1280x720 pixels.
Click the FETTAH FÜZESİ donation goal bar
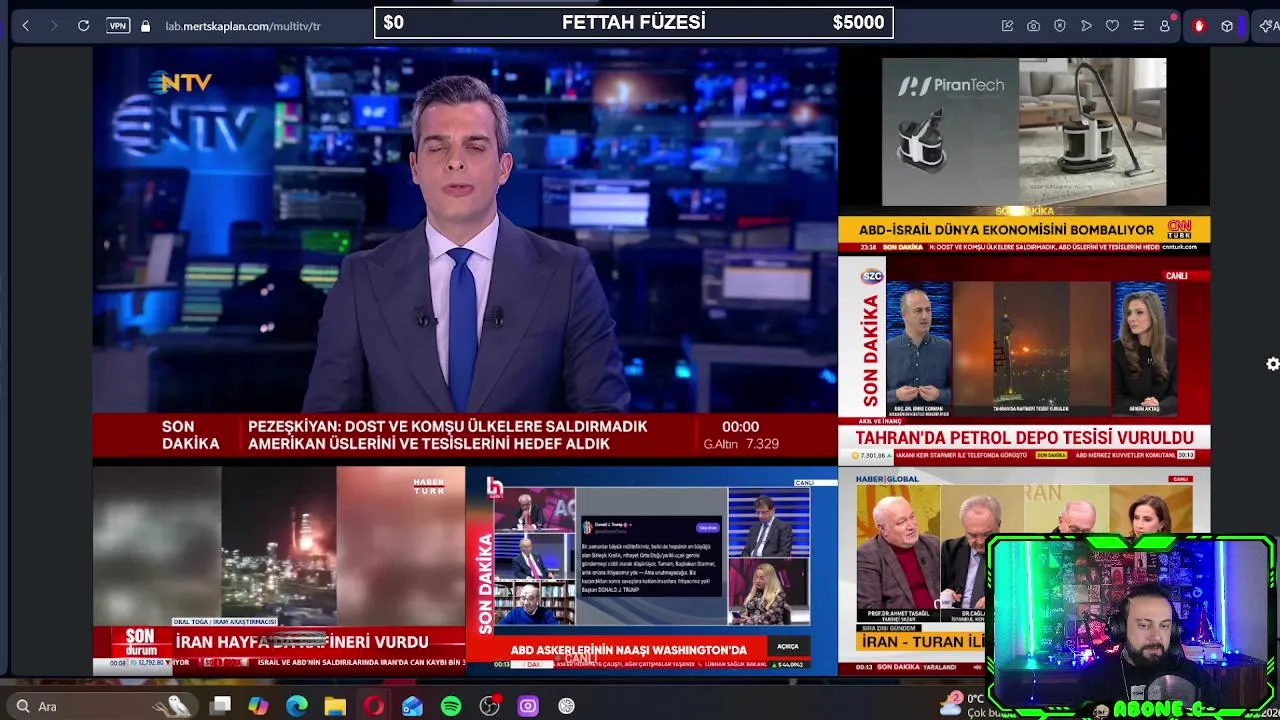pyautogui.click(x=634, y=22)
